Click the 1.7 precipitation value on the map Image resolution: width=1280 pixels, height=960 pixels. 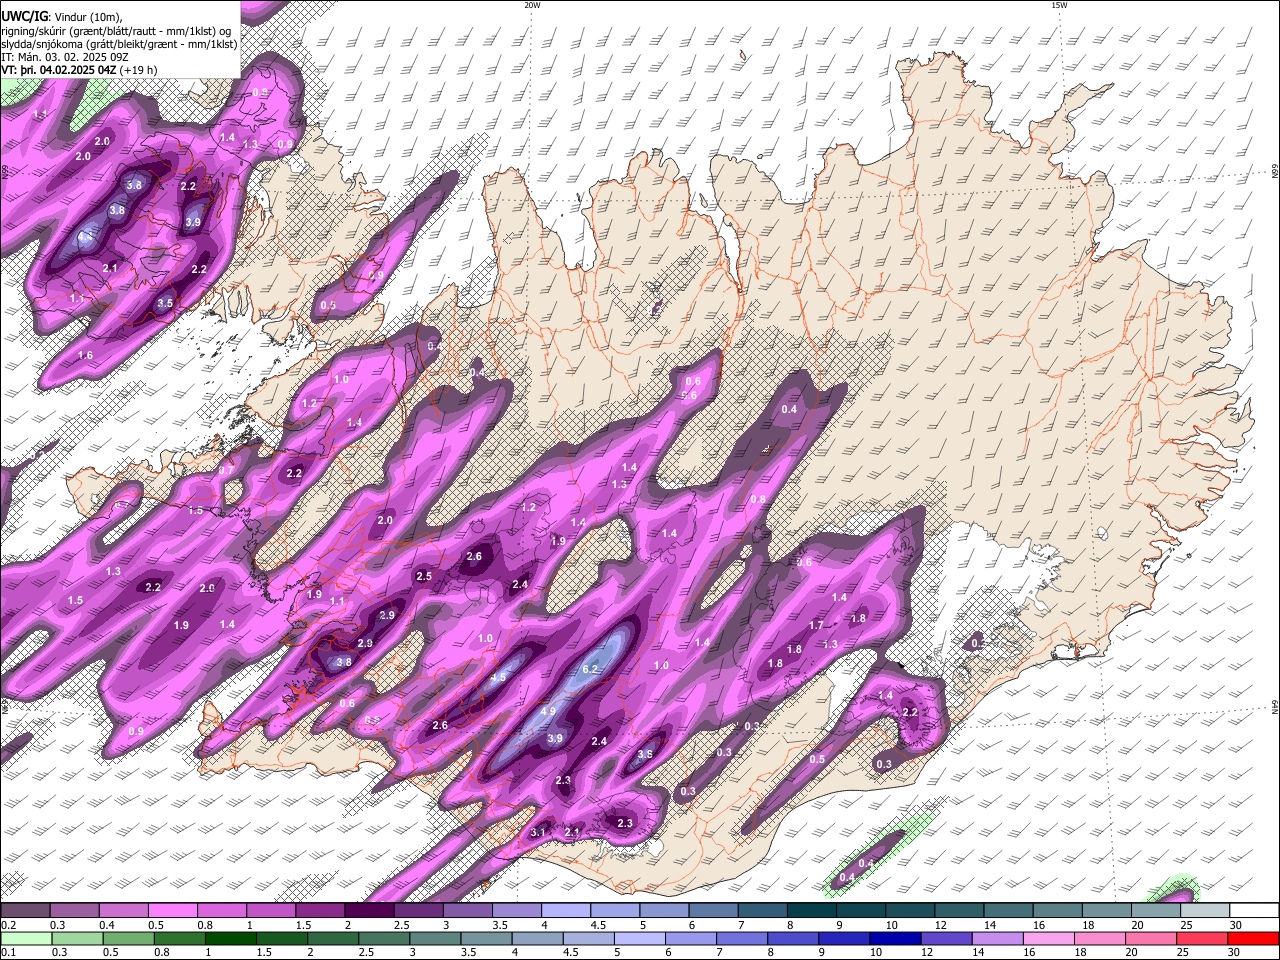816,625
